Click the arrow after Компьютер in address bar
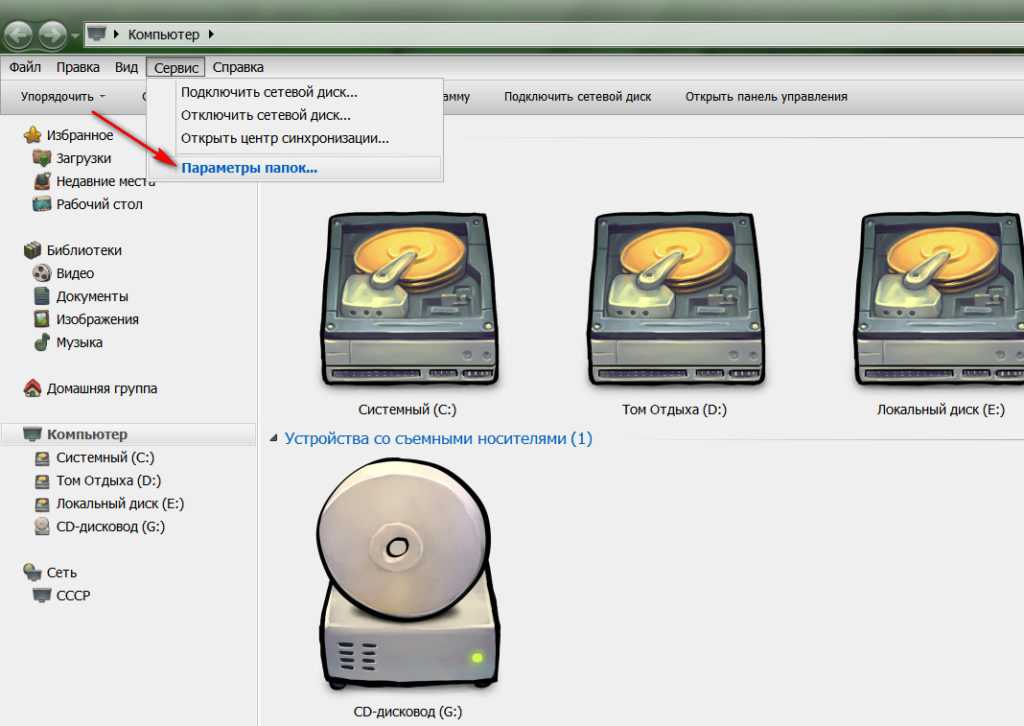 [x=211, y=35]
